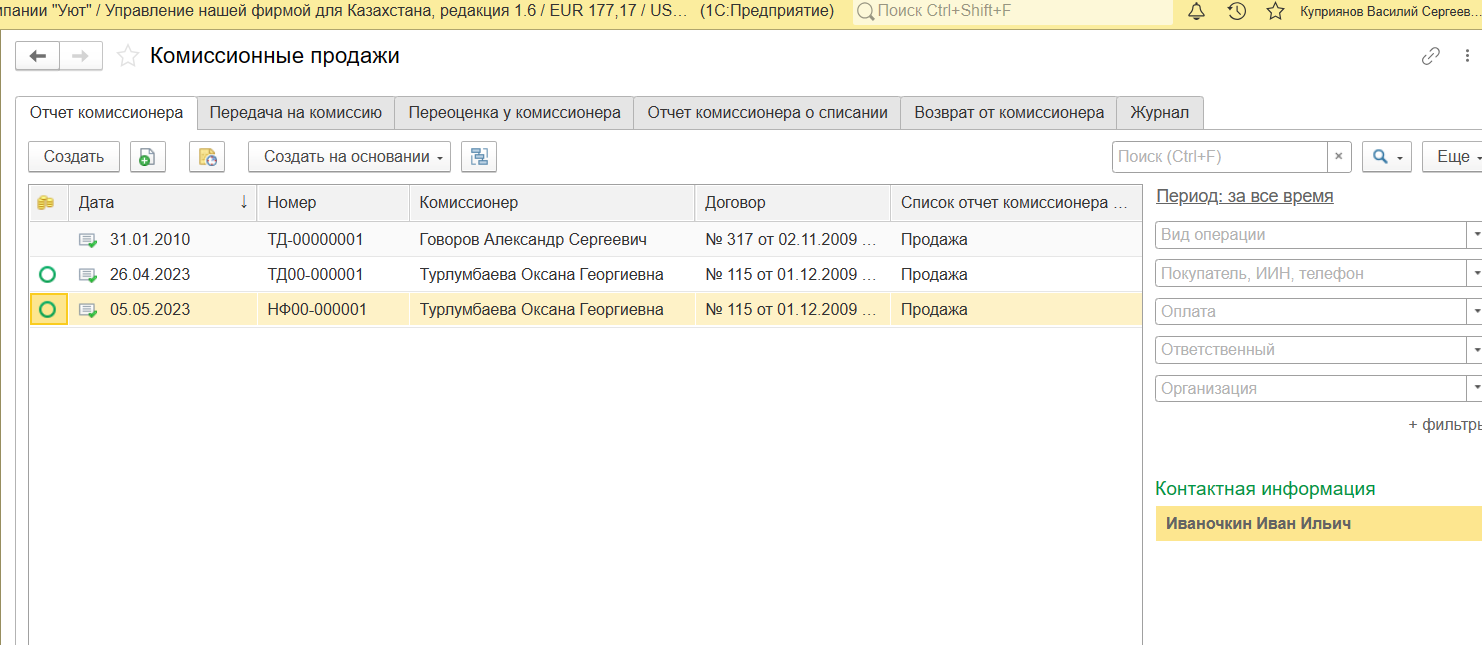Expand the Вид операции filter dropdown
The image size is (1482, 645).
[1474, 235]
